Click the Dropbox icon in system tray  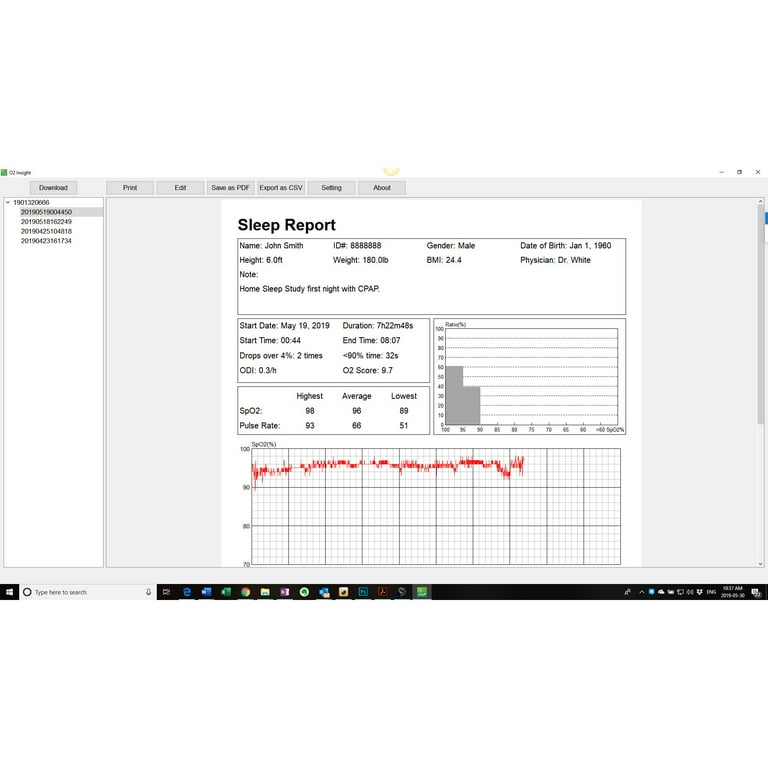699,592
